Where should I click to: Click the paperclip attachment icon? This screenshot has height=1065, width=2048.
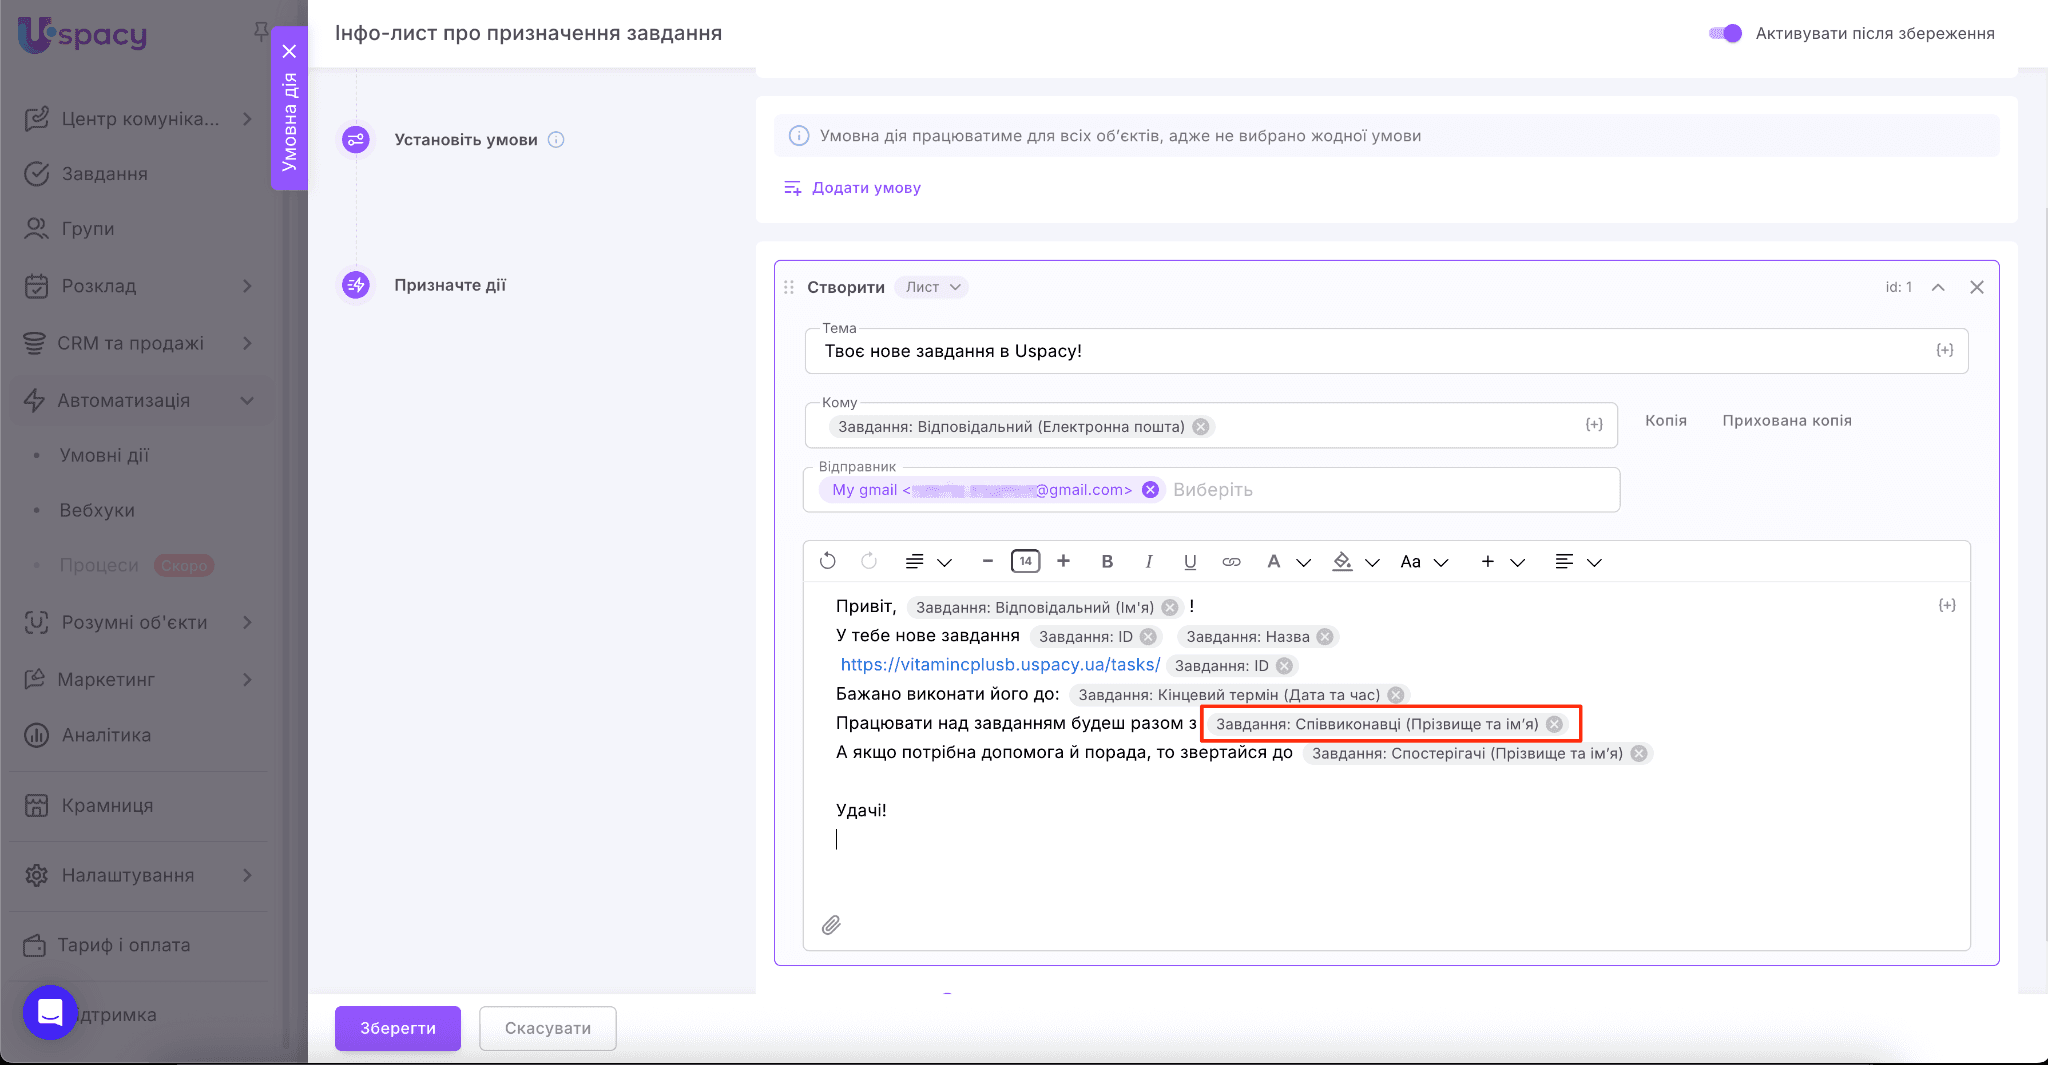(831, 925)
